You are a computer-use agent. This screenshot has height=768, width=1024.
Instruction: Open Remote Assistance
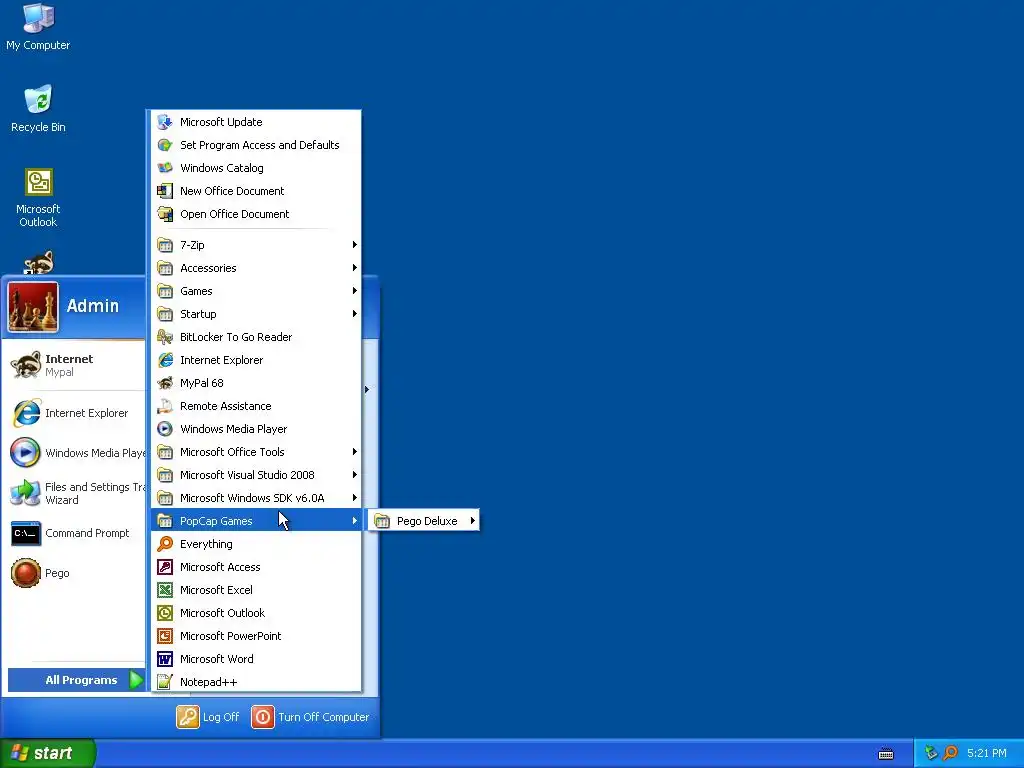[255, 406]
